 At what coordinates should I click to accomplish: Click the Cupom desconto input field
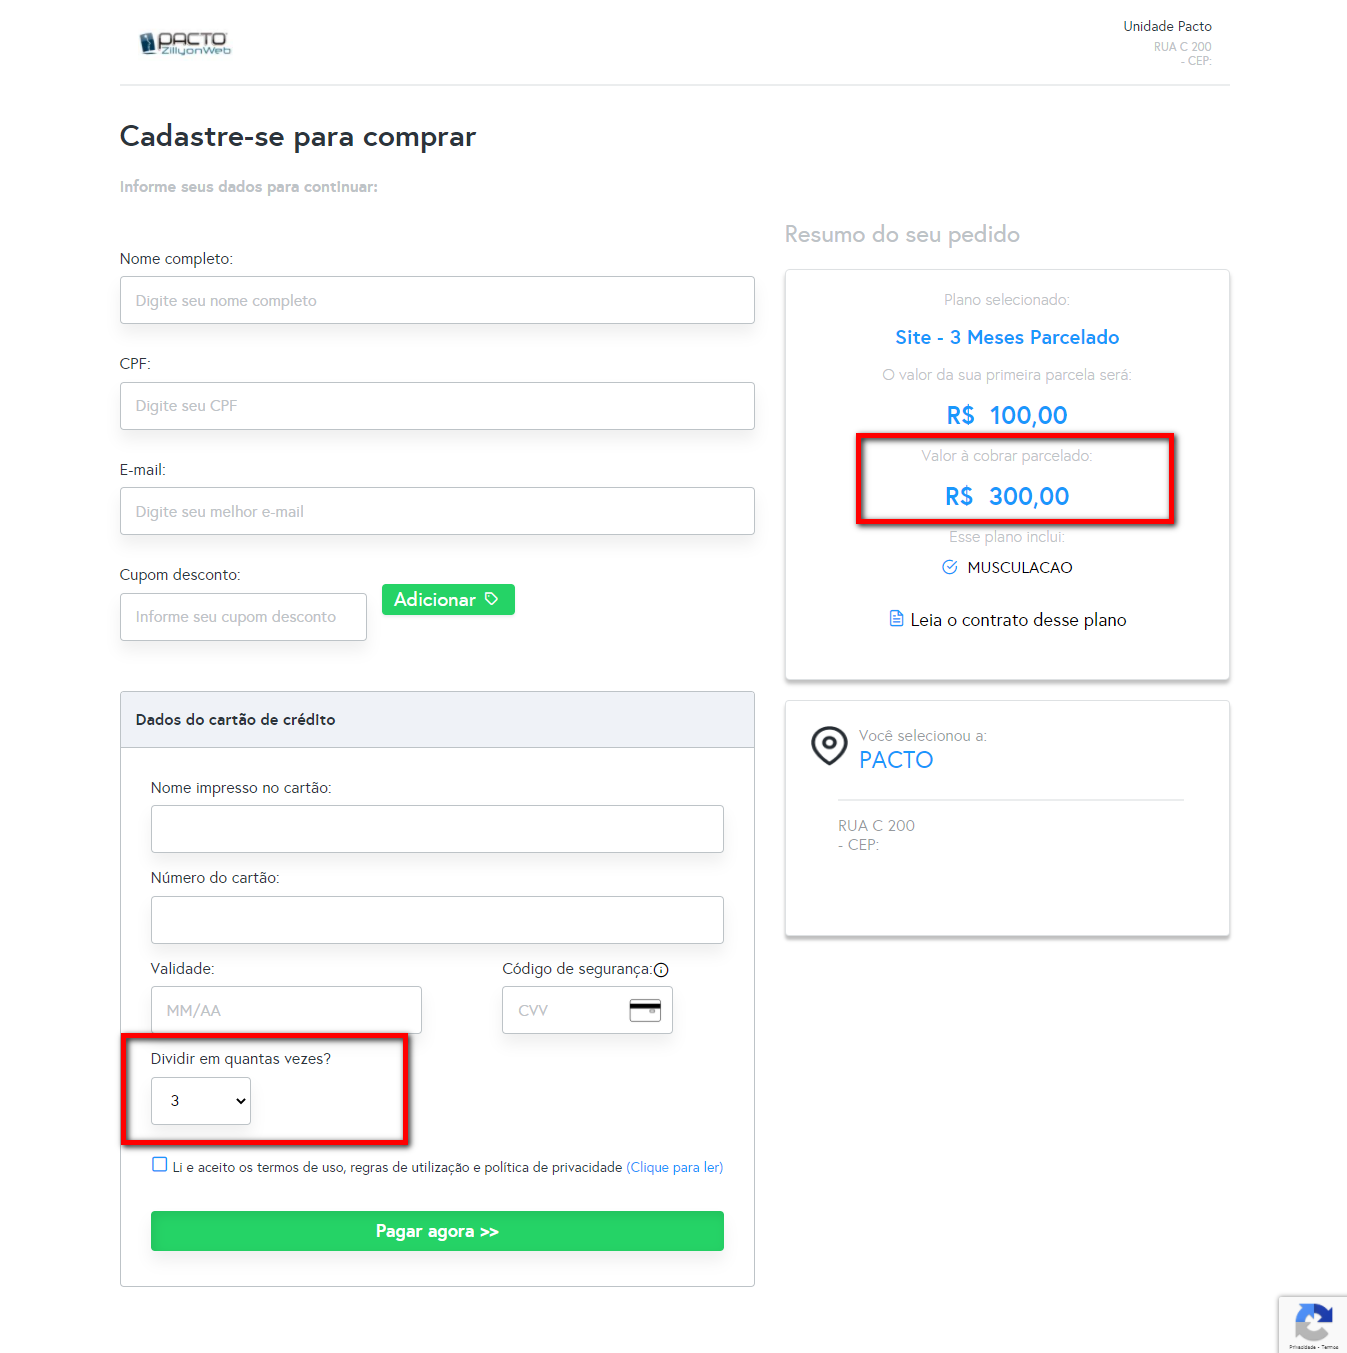pos(243,617)
